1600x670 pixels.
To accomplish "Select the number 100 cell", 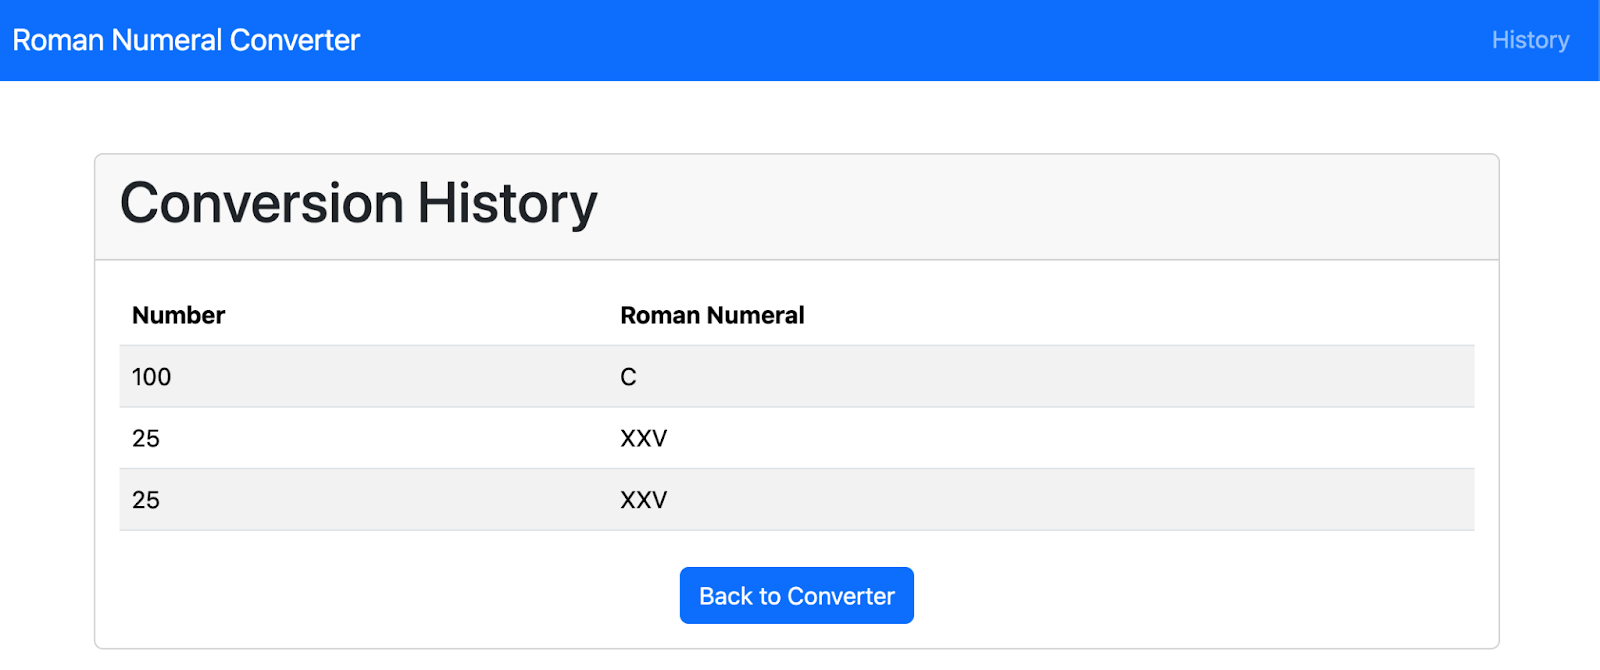I will (x=151, y=377).
